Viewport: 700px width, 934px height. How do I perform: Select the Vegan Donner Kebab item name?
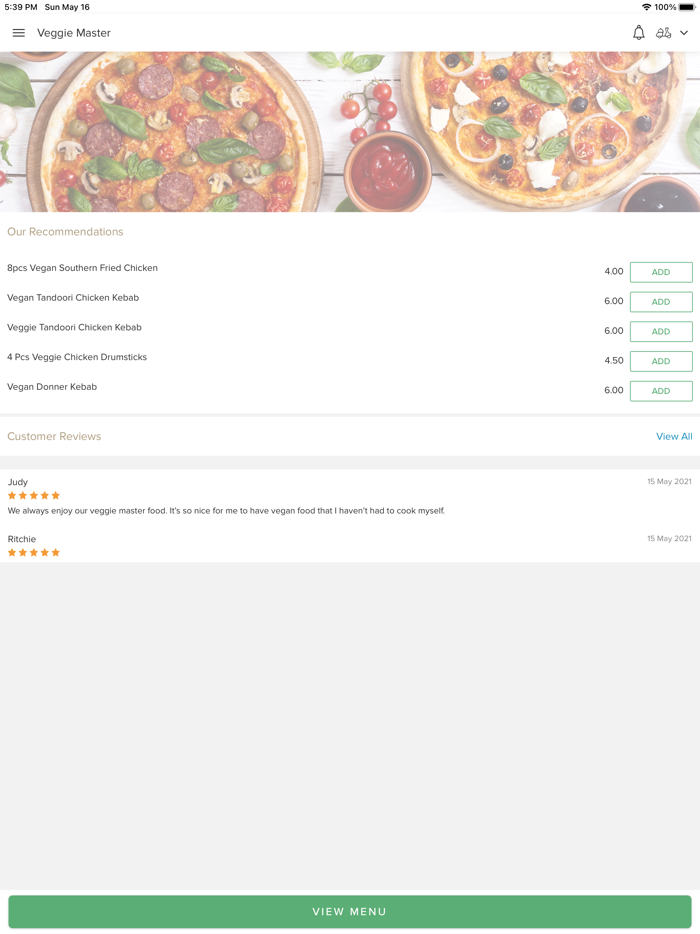(x=52, y=387)
